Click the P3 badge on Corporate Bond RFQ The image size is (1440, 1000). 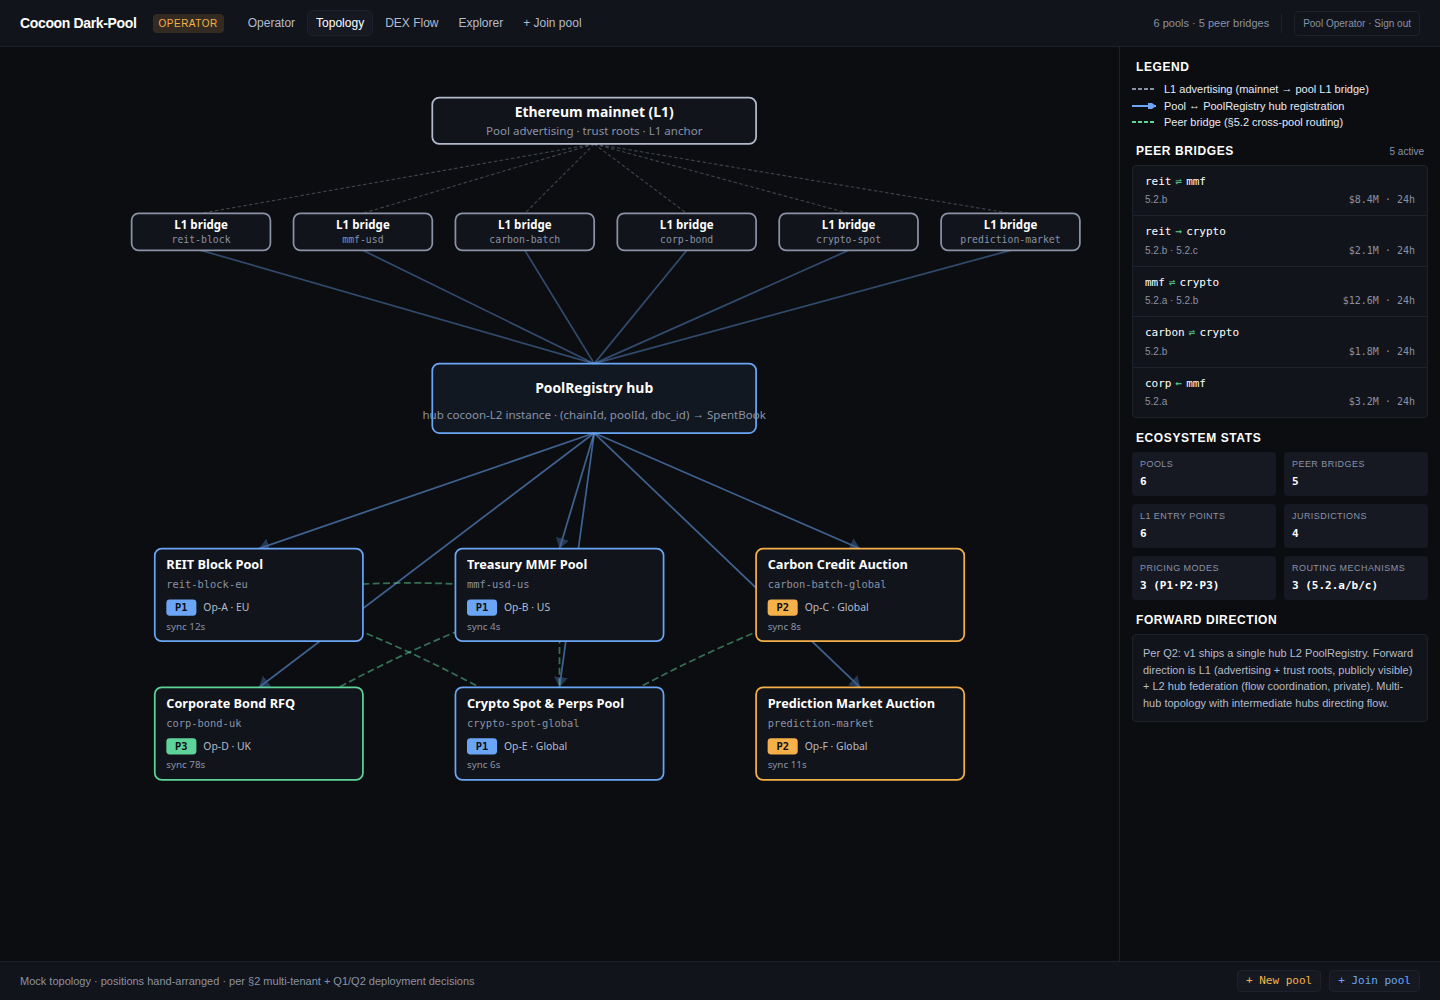(181, 747)
